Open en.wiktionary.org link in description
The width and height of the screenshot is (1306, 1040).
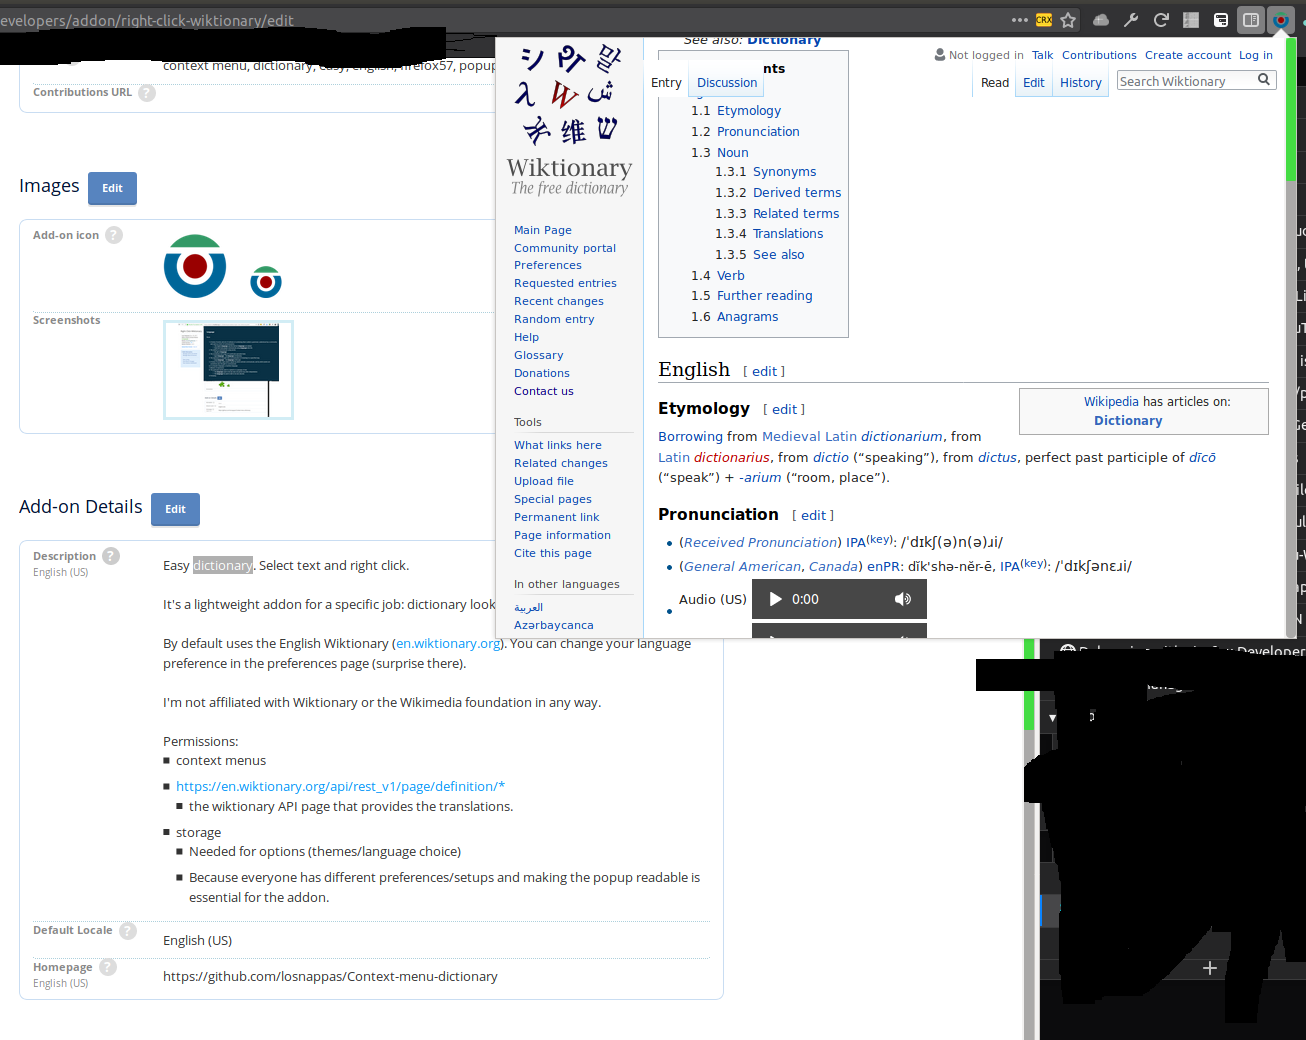click(x=448, y=644)
